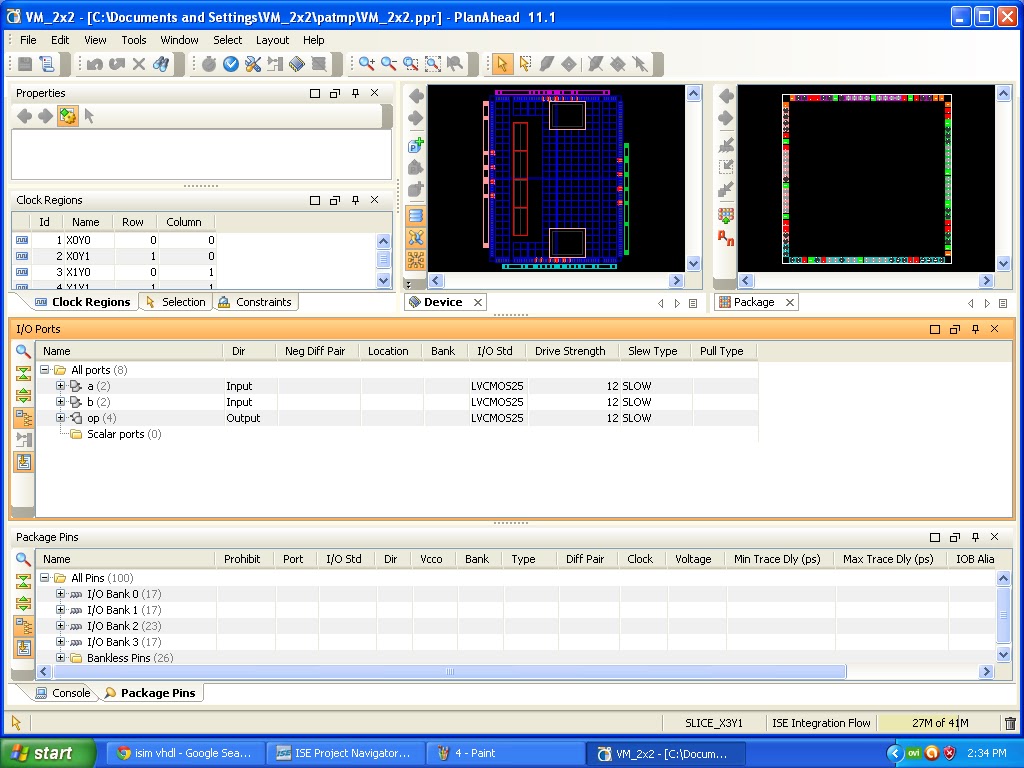
Task: Click the script document icon beside Save
Action: pos(47,63)
